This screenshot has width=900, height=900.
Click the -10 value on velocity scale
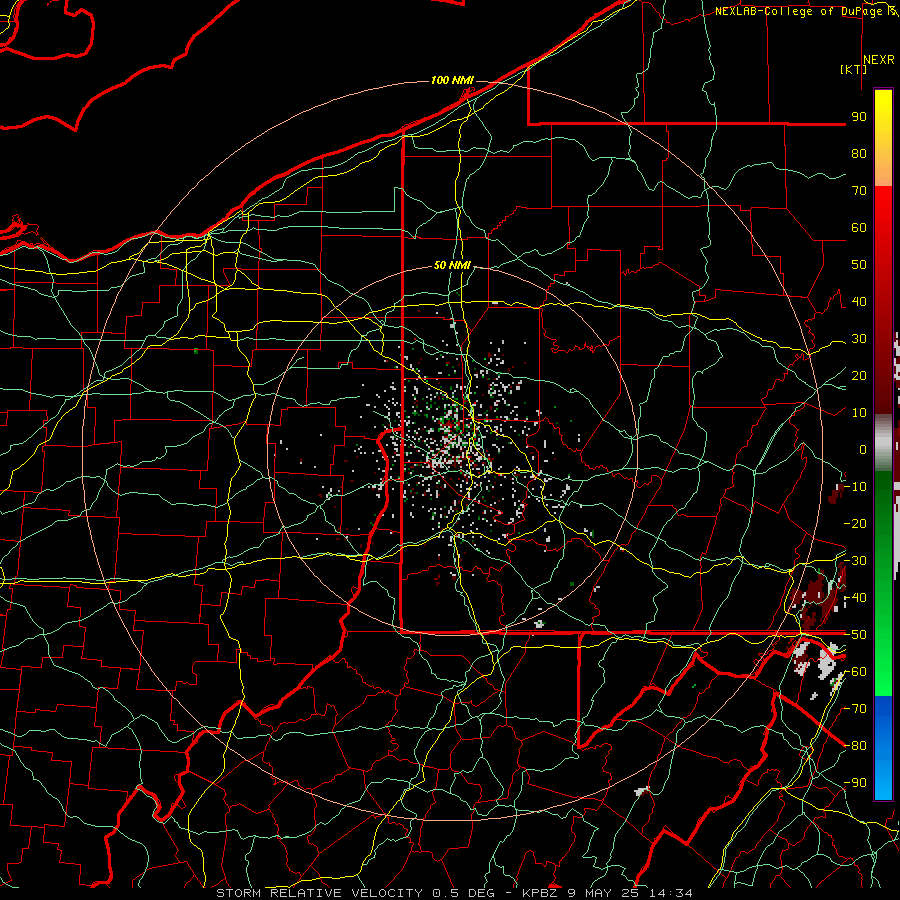pos(855,487)
